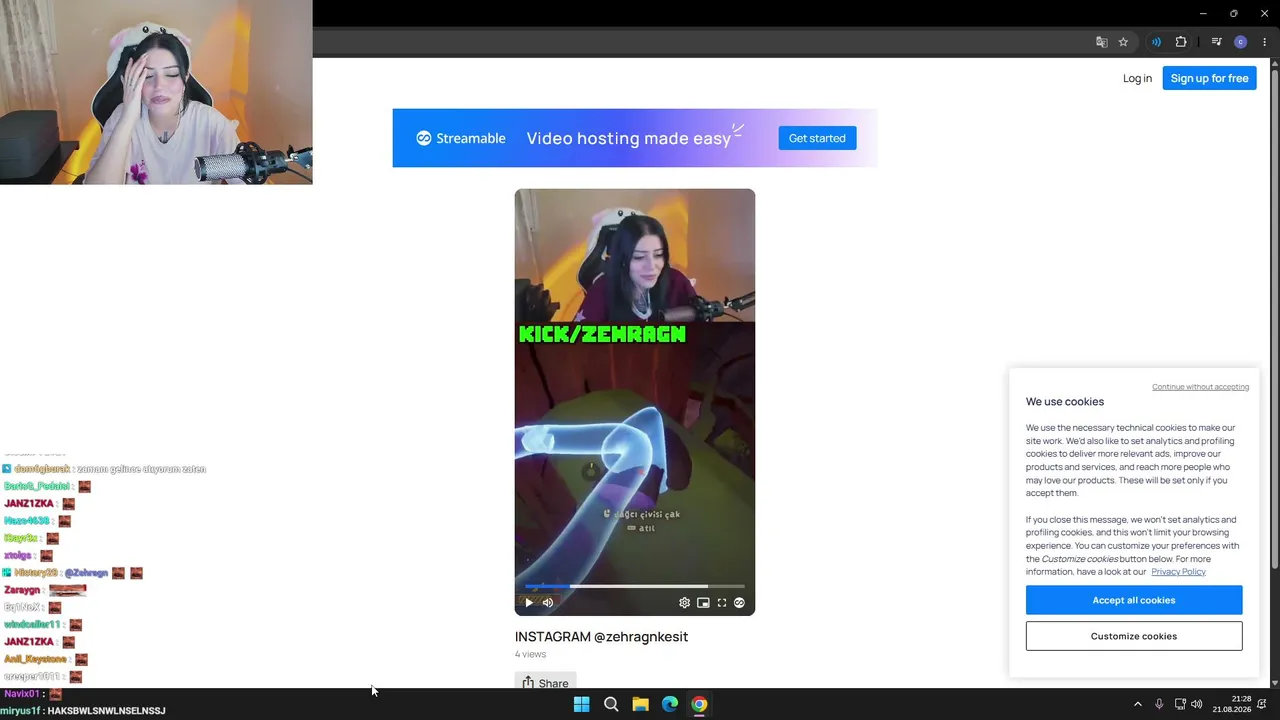This screenshot has width=1280, height=720.
Task: Seek within the video progress bar
Action: point(635,586)
